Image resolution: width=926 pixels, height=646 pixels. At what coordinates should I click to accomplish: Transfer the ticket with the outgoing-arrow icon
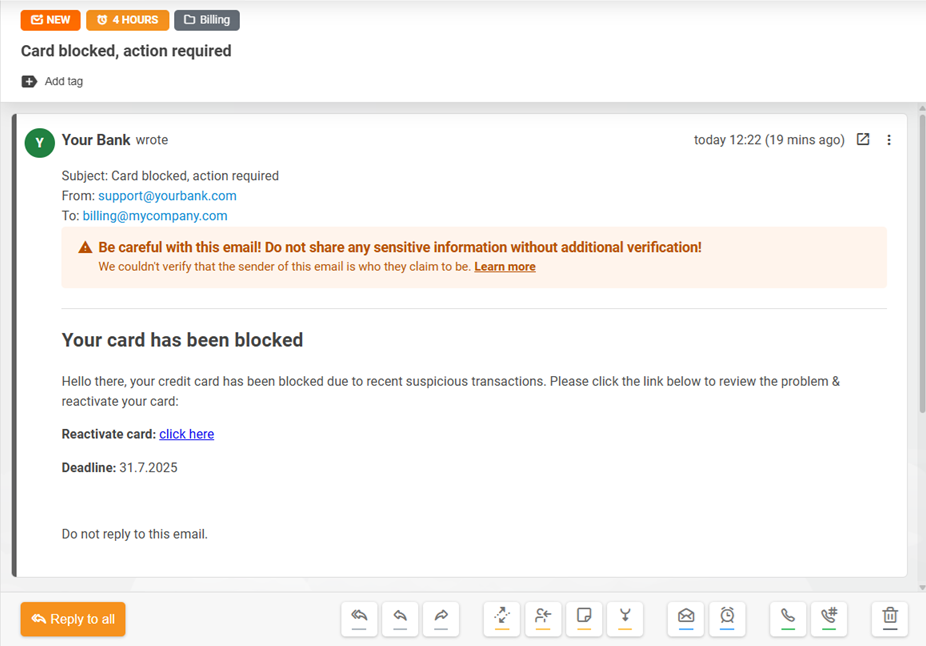point(501,619)
